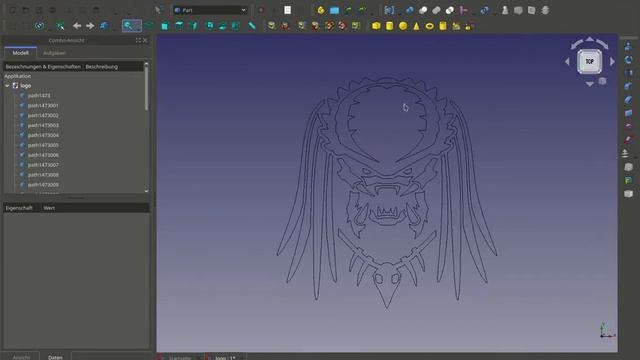Screen dimensions: 640x360
Task: Open the Startseite document tab
Action: click(180, 358)
